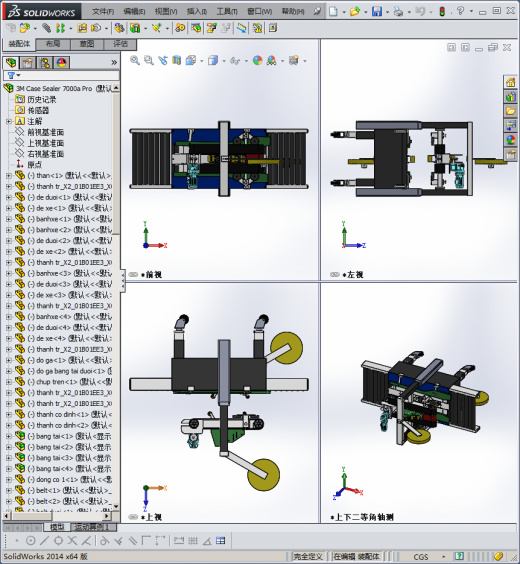Viewport: 520px width, 564px height.
Task: Open the 工具(T) menu
Action: (227, 12)
